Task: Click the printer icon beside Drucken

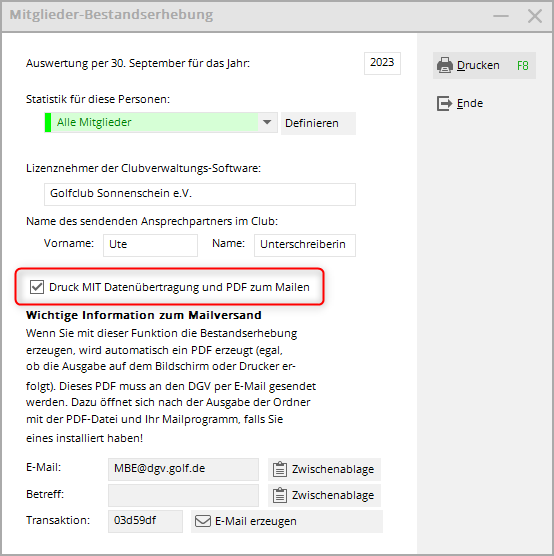Action: pyautogui.click(x=445, y=65)
